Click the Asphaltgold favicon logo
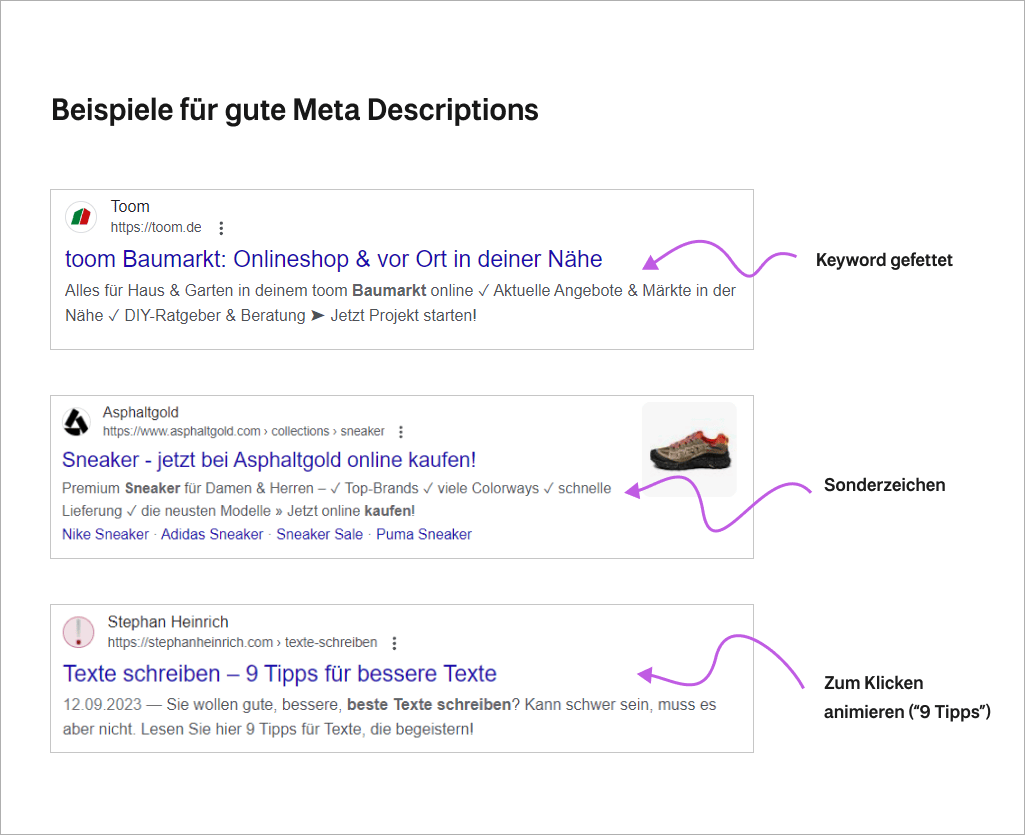Image resolution: width=1025 pixels, height=835 pixels. [x=76, y=422]
